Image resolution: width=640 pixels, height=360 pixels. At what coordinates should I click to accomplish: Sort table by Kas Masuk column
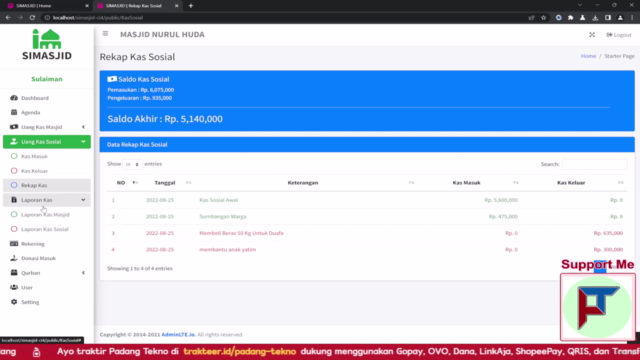coord(470,183)
